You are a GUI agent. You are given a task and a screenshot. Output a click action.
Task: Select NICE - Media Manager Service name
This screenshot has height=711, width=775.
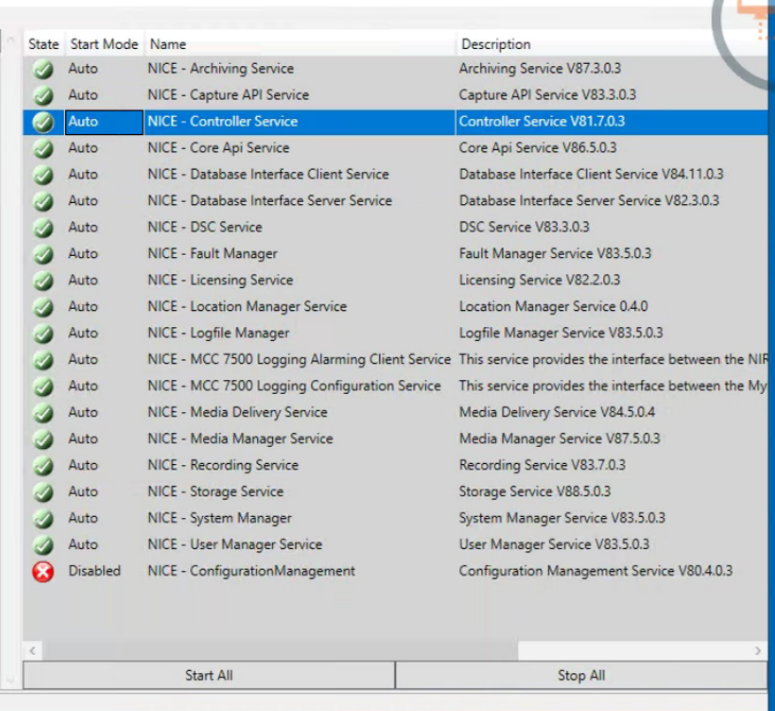pyautogui.click(x=240, y=439)
